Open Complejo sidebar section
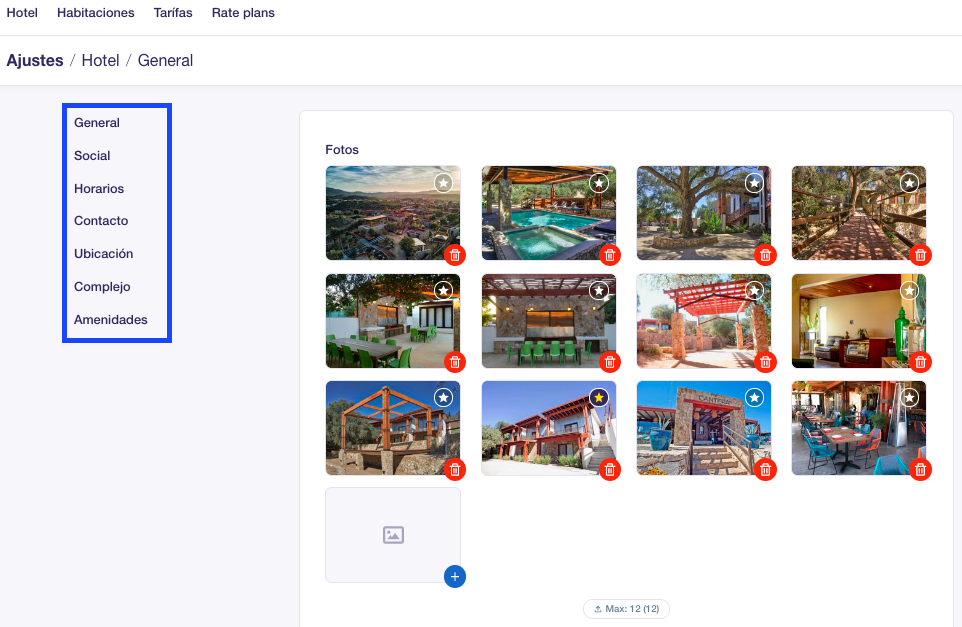 [102, 287]
